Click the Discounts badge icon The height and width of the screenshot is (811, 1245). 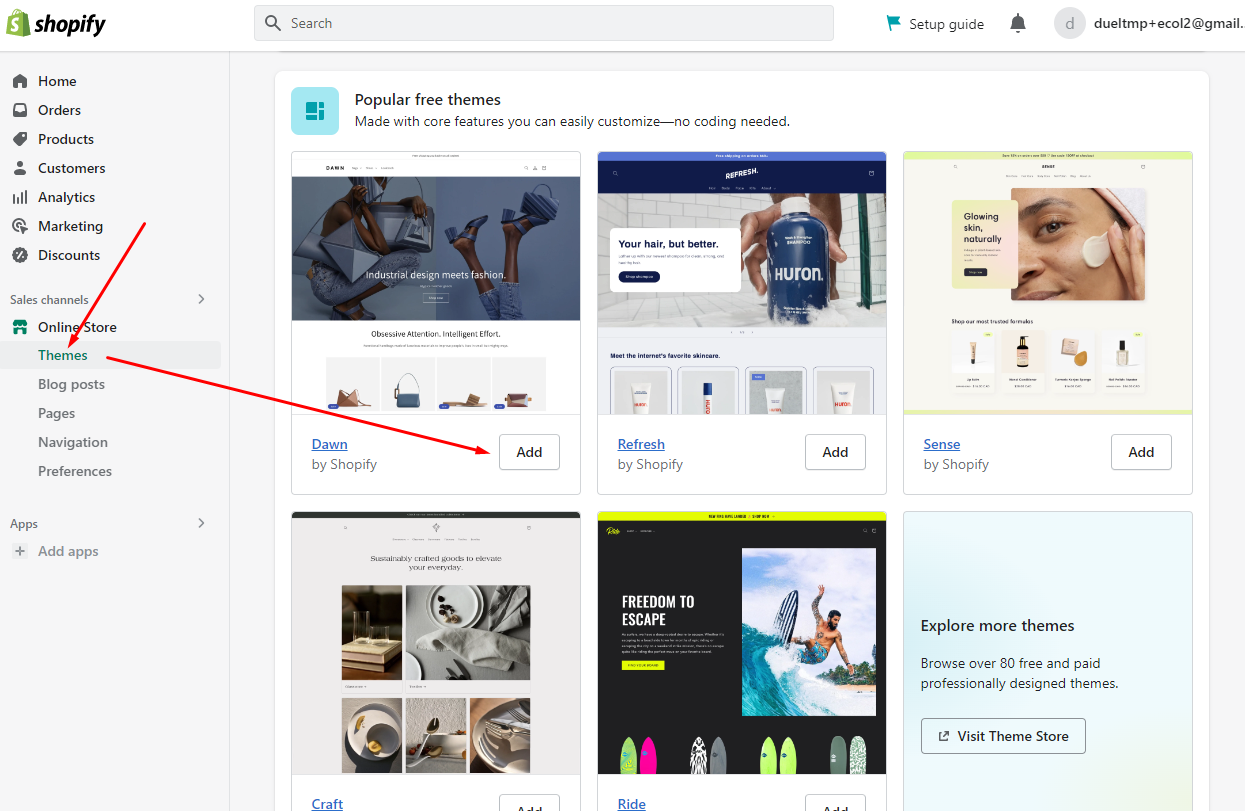pyautogui.click(x=20, y=255)
